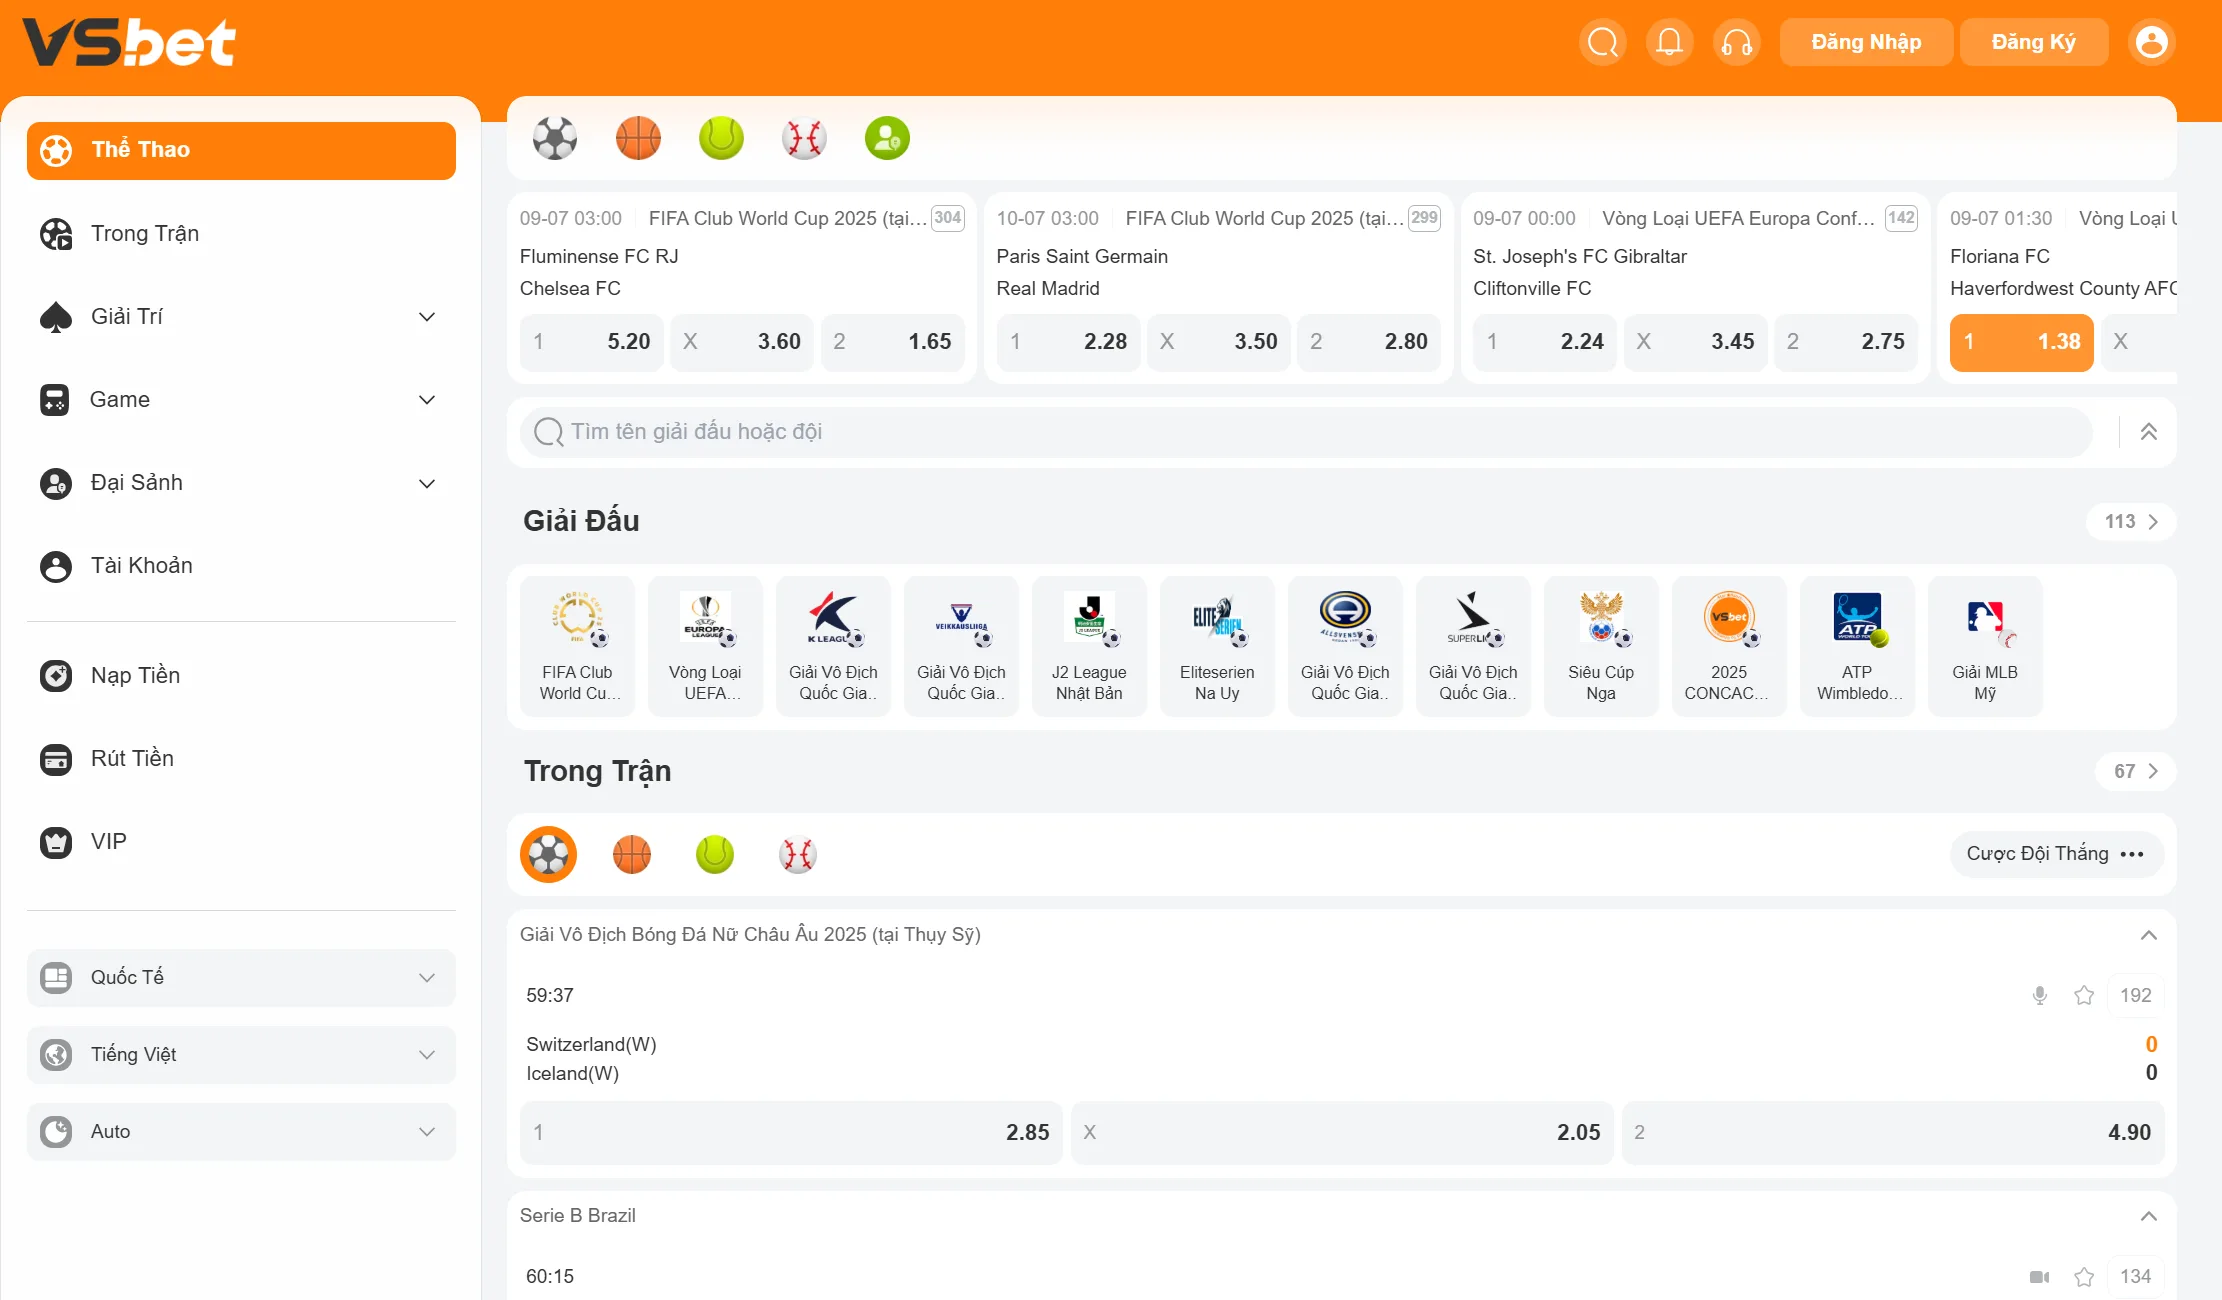Viewport: 2222px width, 1300px height.
Task: Click Đăng Nhập button
Action: click(x=1866, y=42)
